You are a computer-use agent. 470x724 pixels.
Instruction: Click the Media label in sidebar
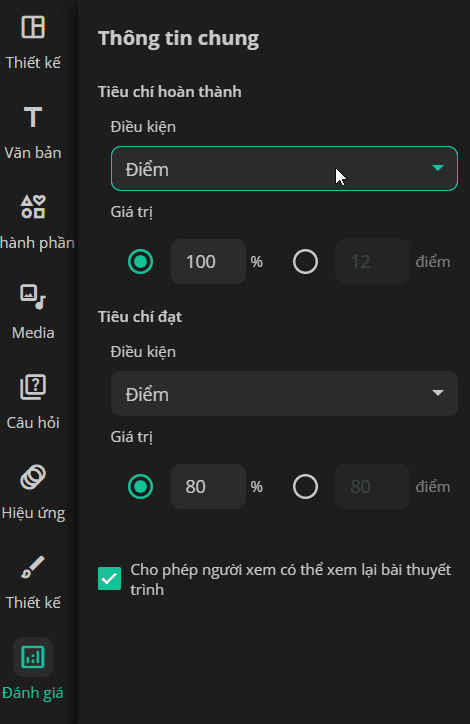33,332
